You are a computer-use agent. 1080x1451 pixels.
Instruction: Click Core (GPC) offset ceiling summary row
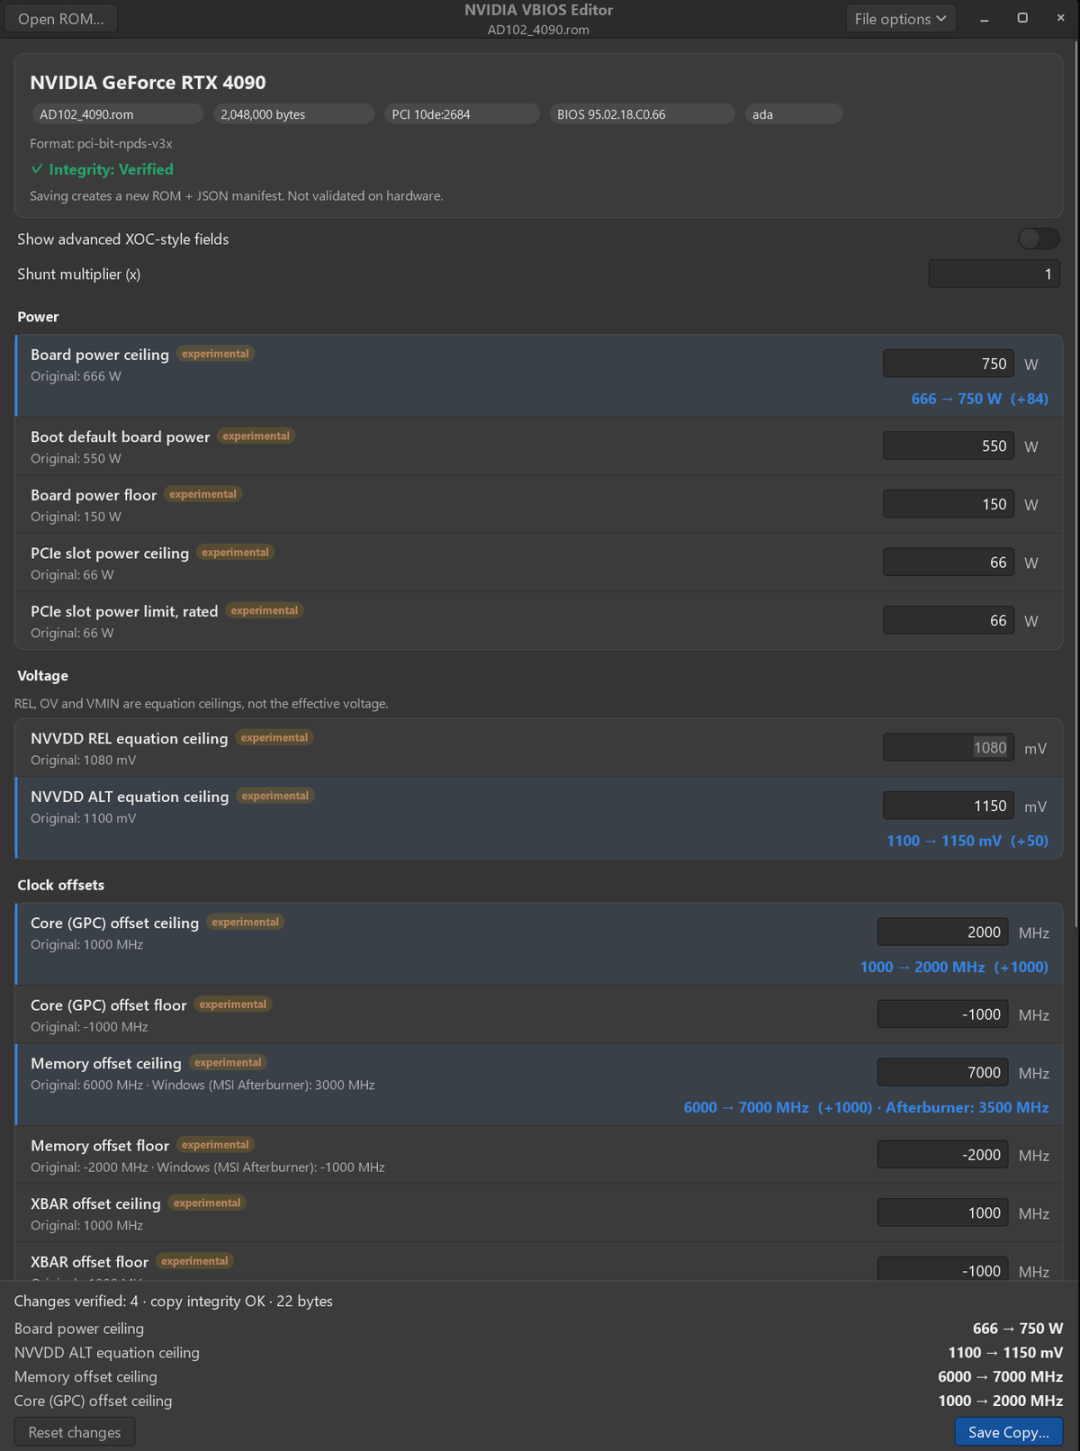pos(538,1400)
